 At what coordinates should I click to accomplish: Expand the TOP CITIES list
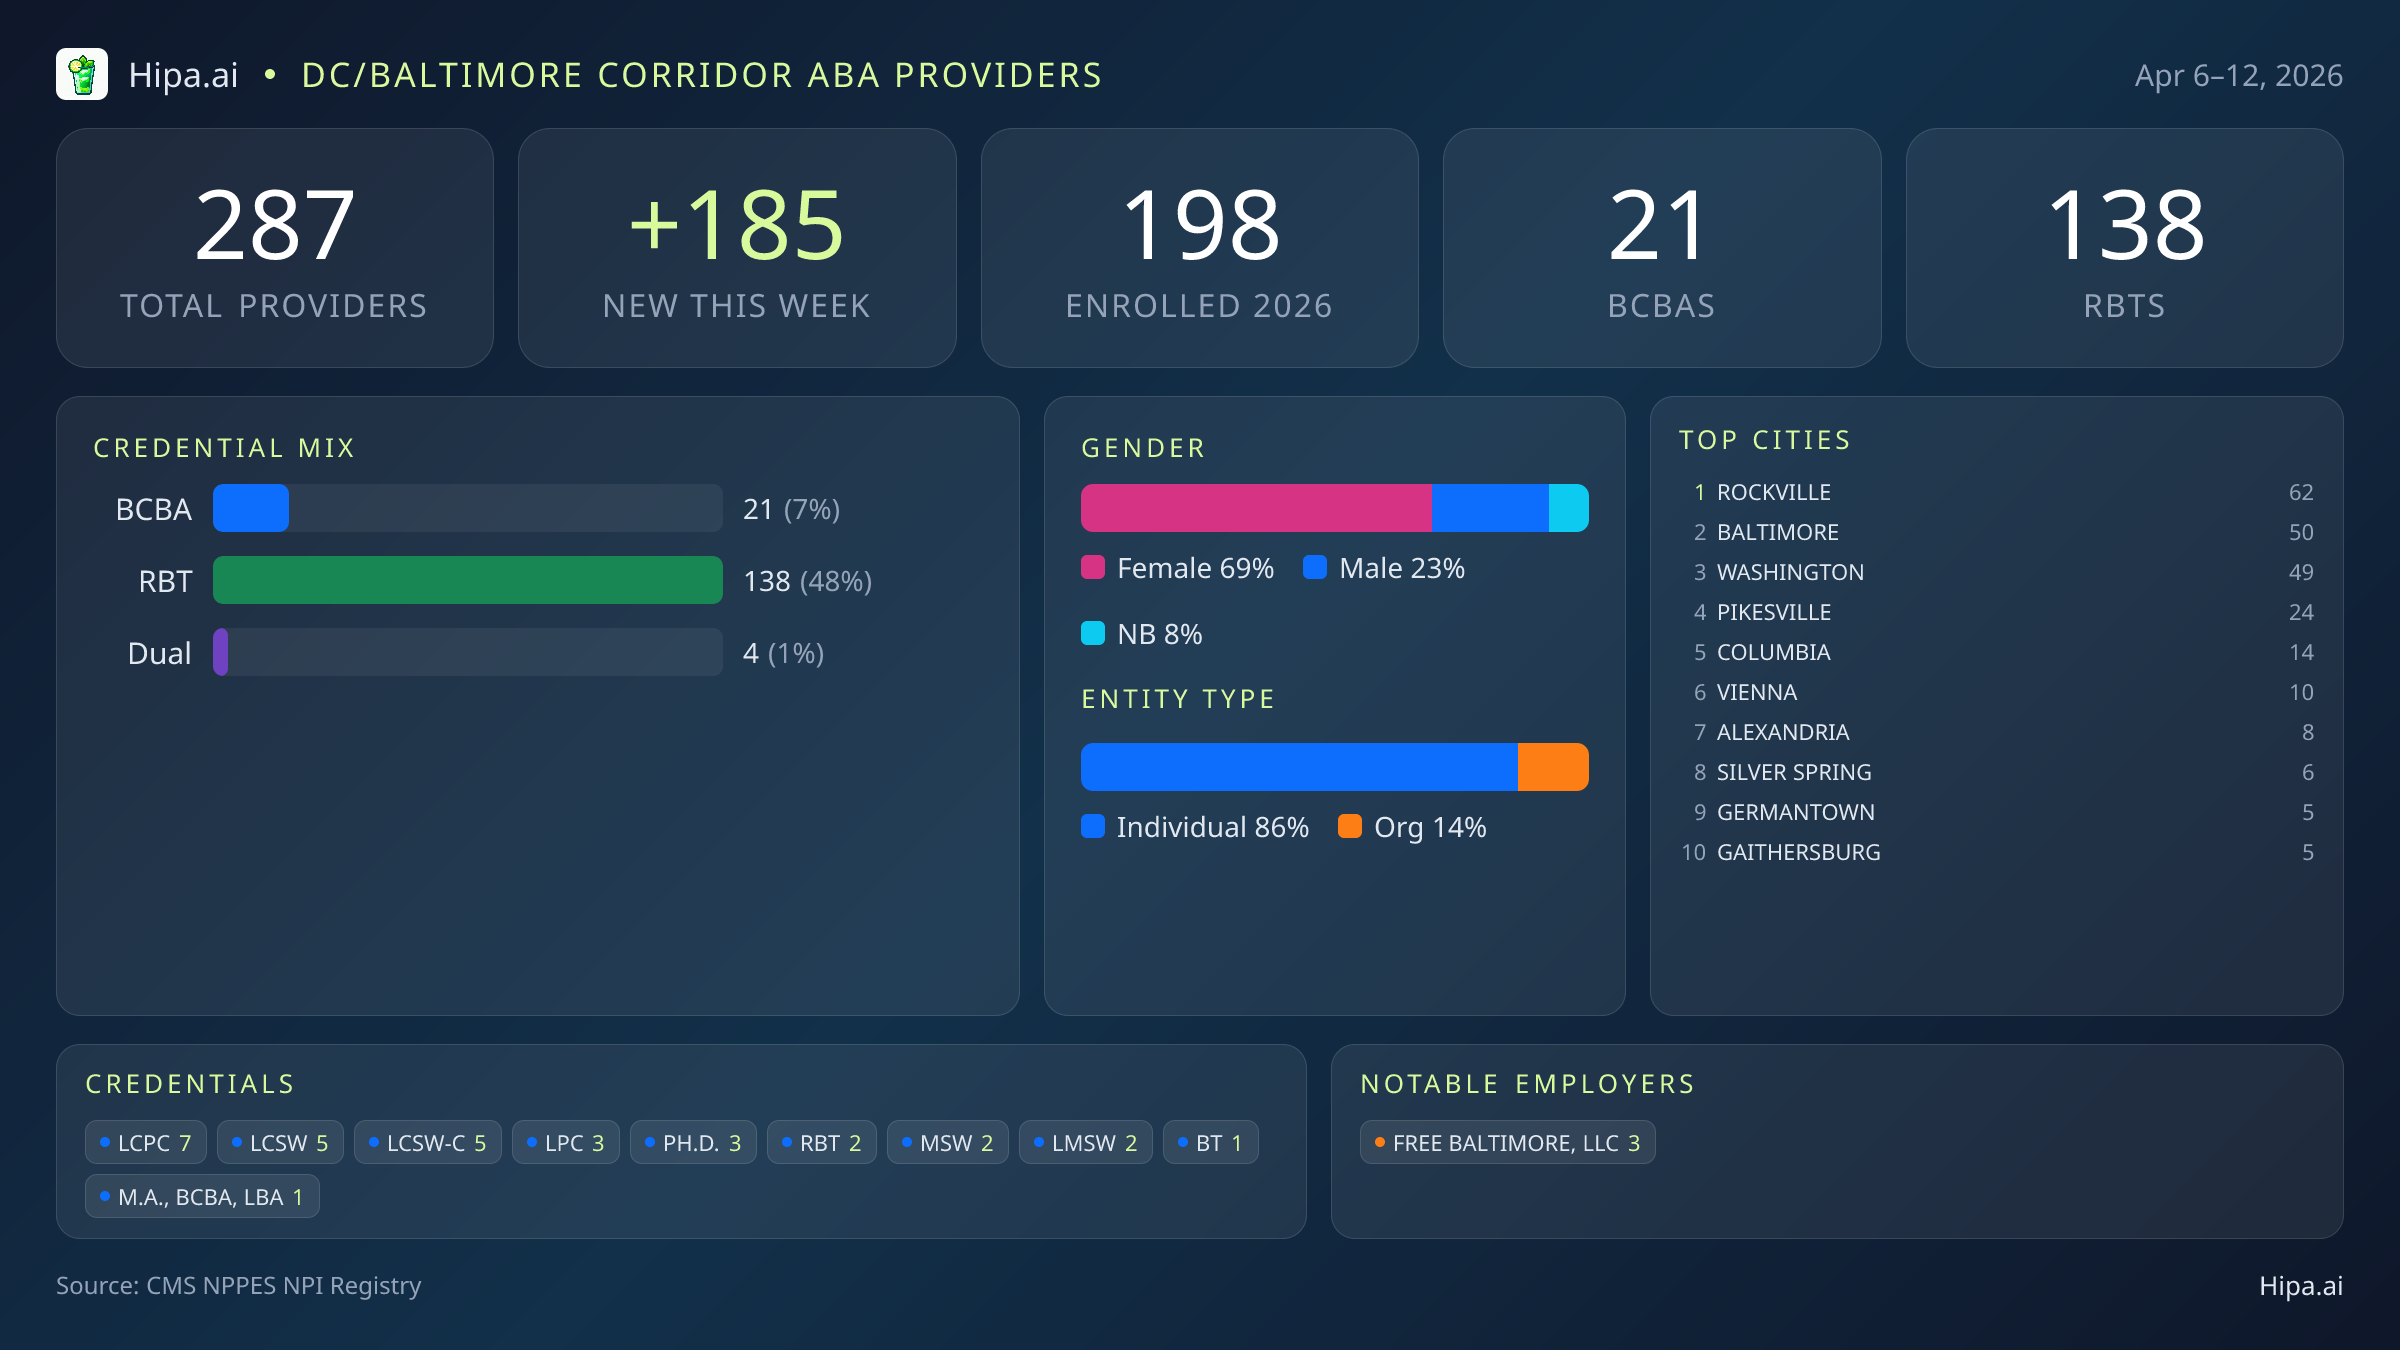click(1765, 439)
